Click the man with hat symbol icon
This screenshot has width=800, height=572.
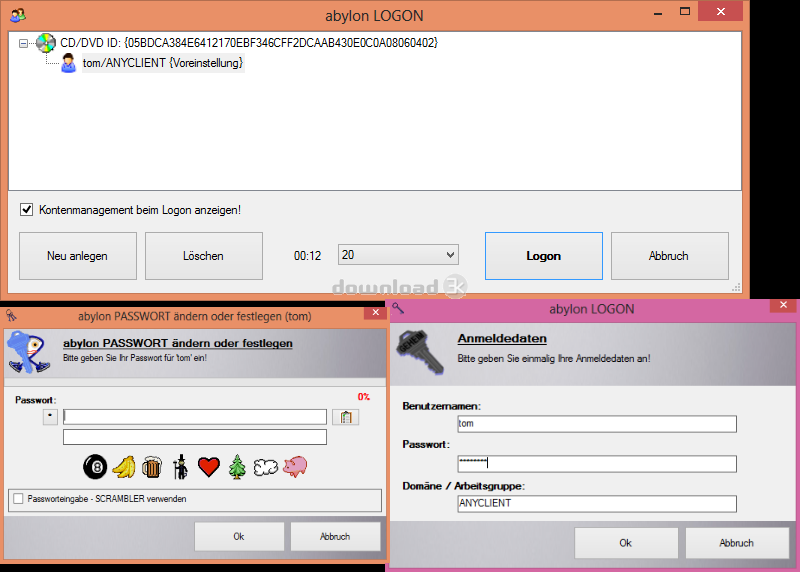[x=180, y=466]
